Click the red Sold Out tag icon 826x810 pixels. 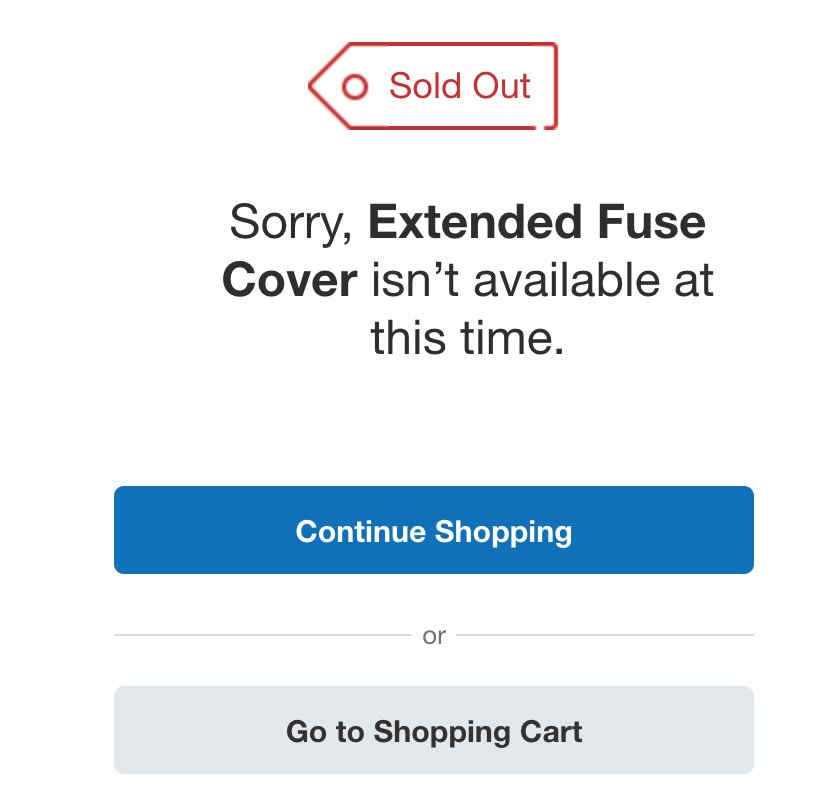pos(432,86)
